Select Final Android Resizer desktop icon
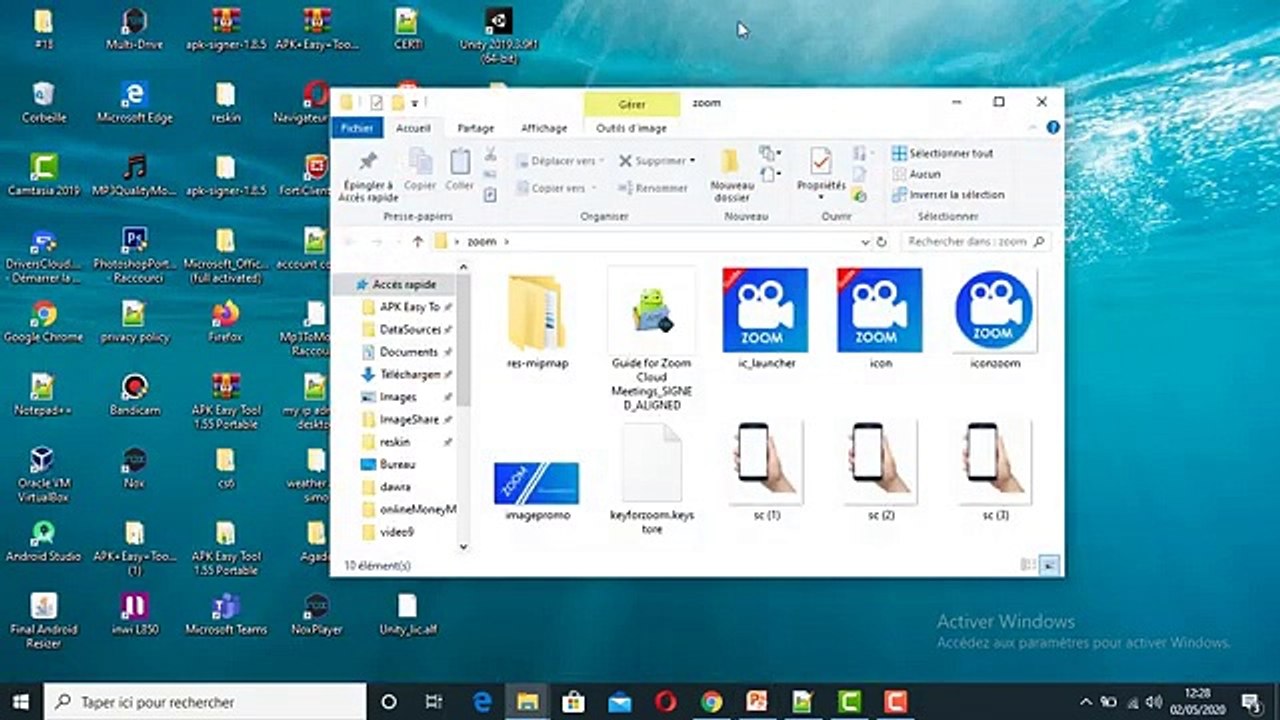This screenshot has width=1280, height=720. click(x=43, y=621)
